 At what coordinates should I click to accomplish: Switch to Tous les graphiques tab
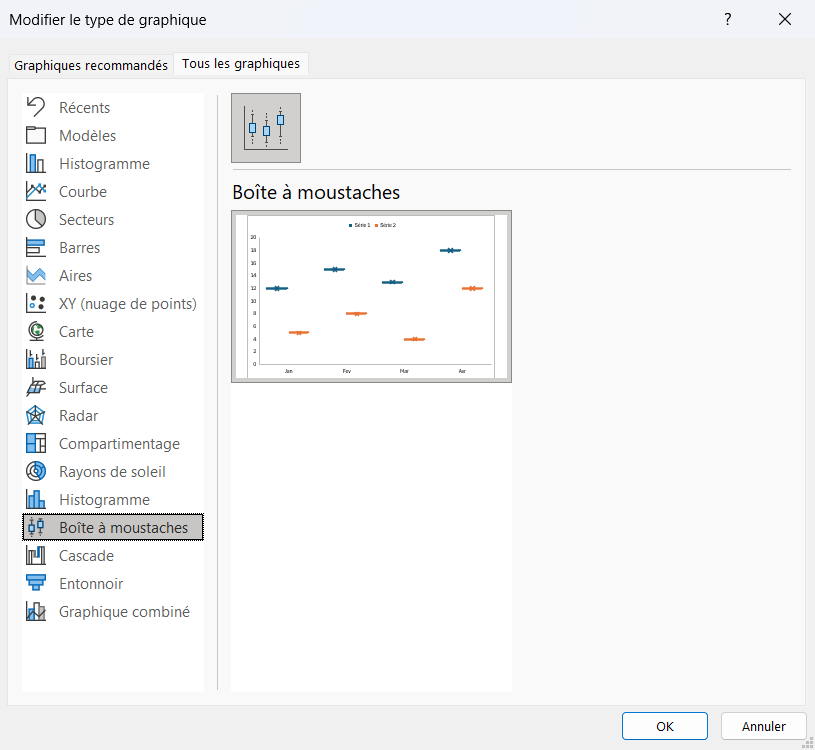pyautogui.click(x=241, y=63)
